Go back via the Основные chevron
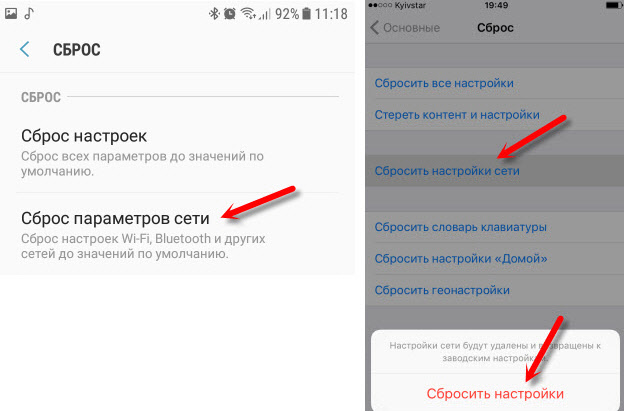Screen dimensions: 624x411 tap(406, 27)
